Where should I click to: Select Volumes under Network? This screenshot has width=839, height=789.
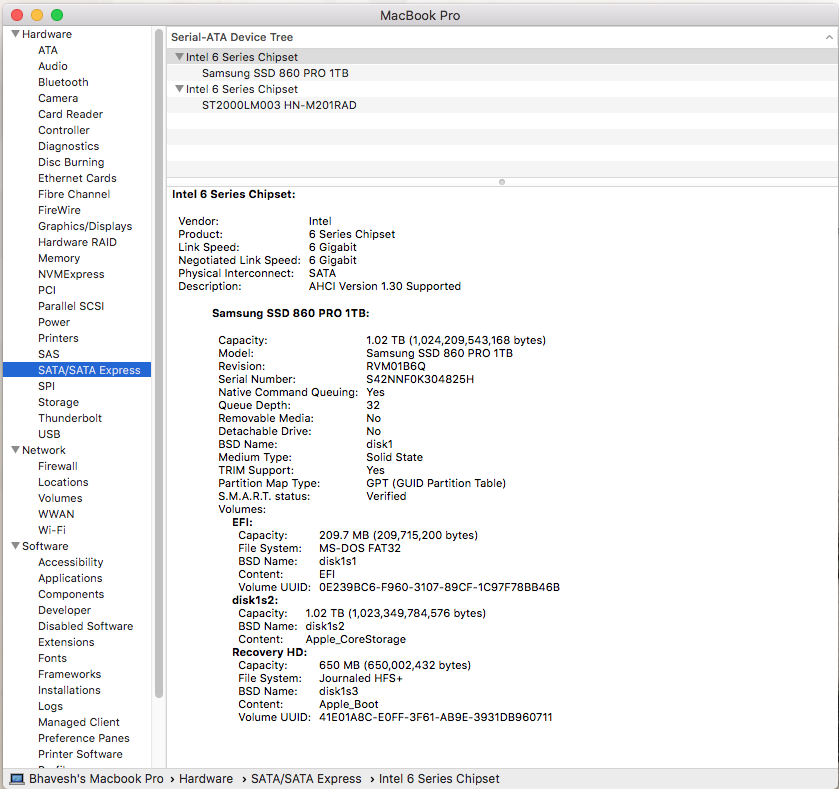point(60,498)
